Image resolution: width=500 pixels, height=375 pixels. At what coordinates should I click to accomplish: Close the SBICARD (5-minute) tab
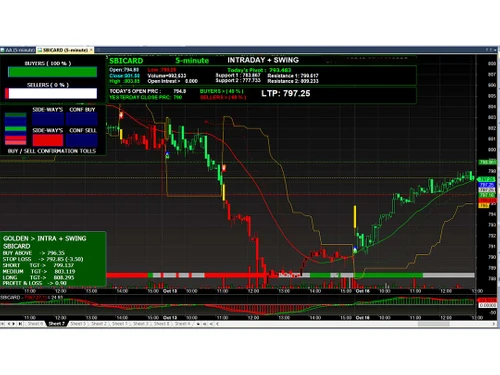[91, 50]
